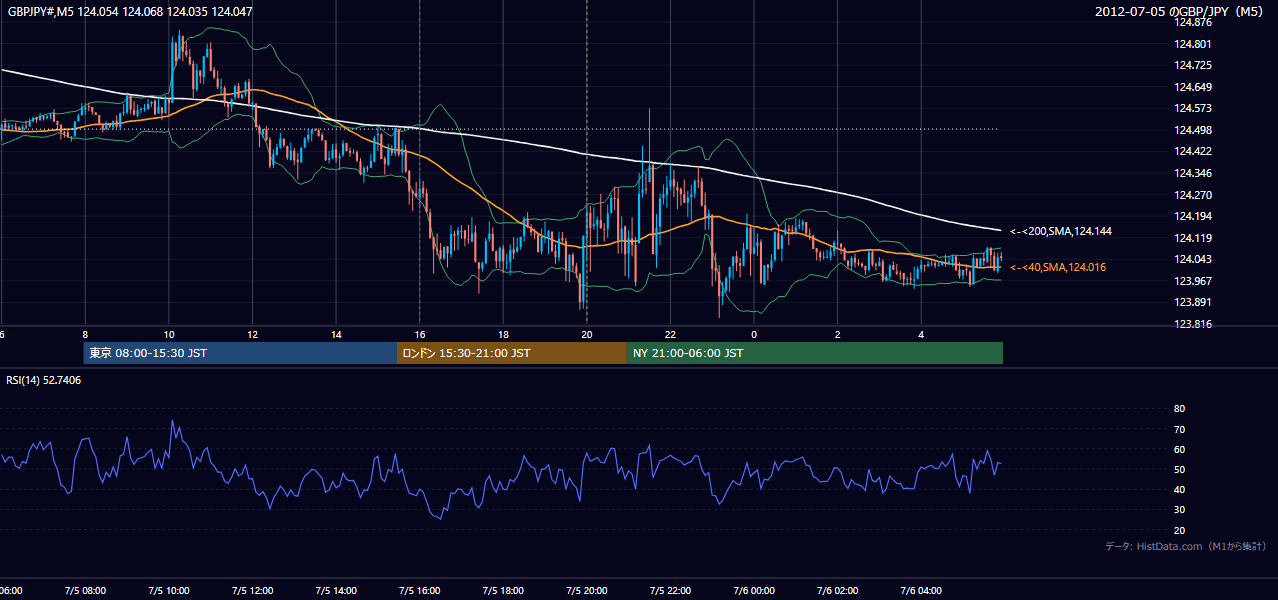Image resolution: width=1278 pixels, height=600 pixels.
Task: Click the 2012-07-05 のGBP/JPY（M5） heading
Action: (1180, 11)
